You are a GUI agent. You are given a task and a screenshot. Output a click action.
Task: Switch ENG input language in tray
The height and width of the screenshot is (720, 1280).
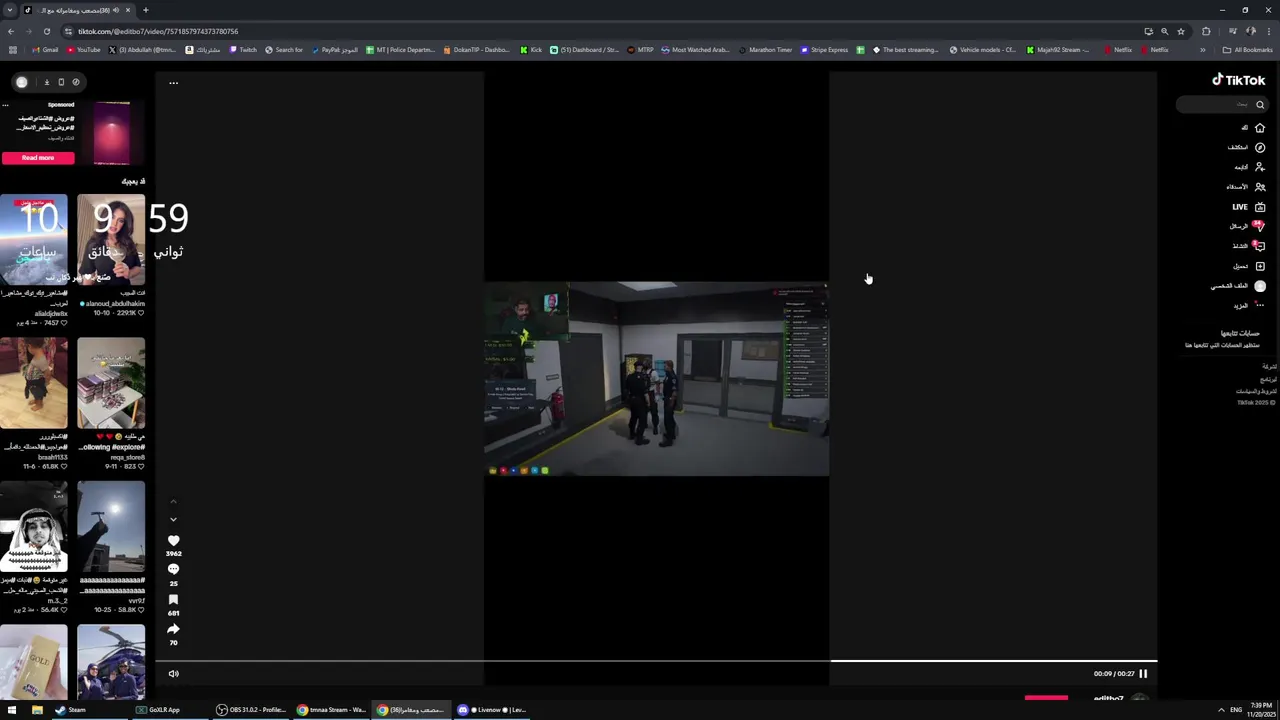click(1236, 710)
